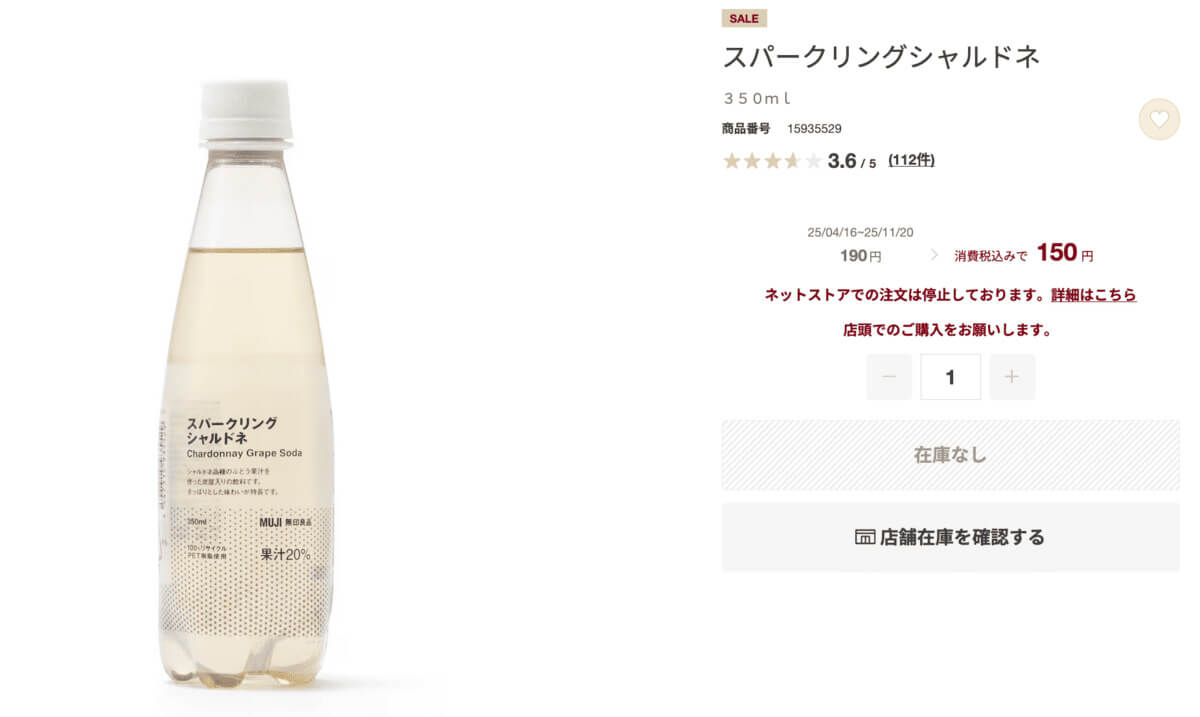Click the 350ml volume text under the title
This screenshot has height=717, width=1200.
757,98
